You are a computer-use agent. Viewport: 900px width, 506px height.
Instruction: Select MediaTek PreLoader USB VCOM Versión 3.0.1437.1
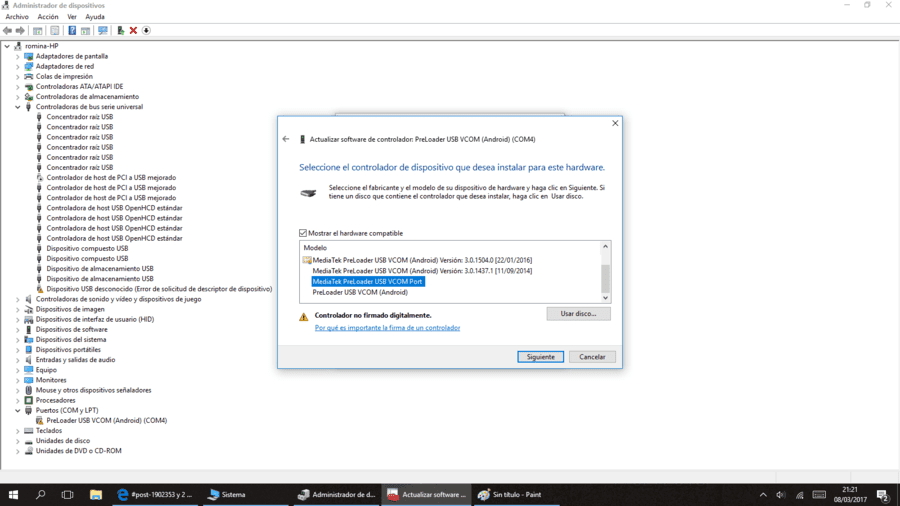coord(422,271)
